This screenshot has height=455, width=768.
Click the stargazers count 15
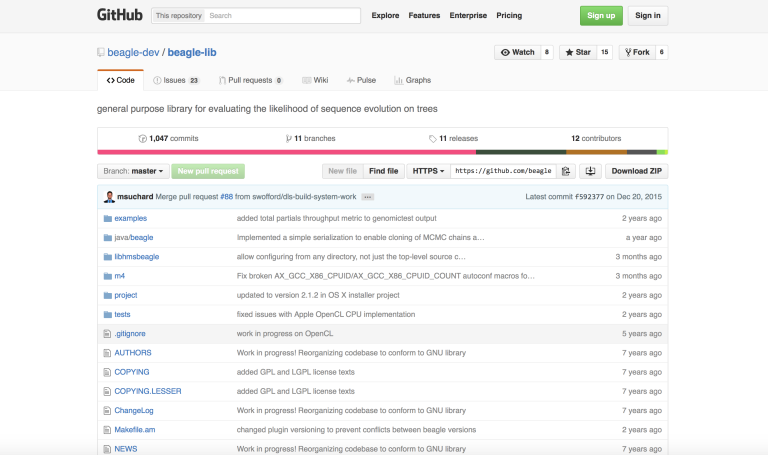[604, 52]
